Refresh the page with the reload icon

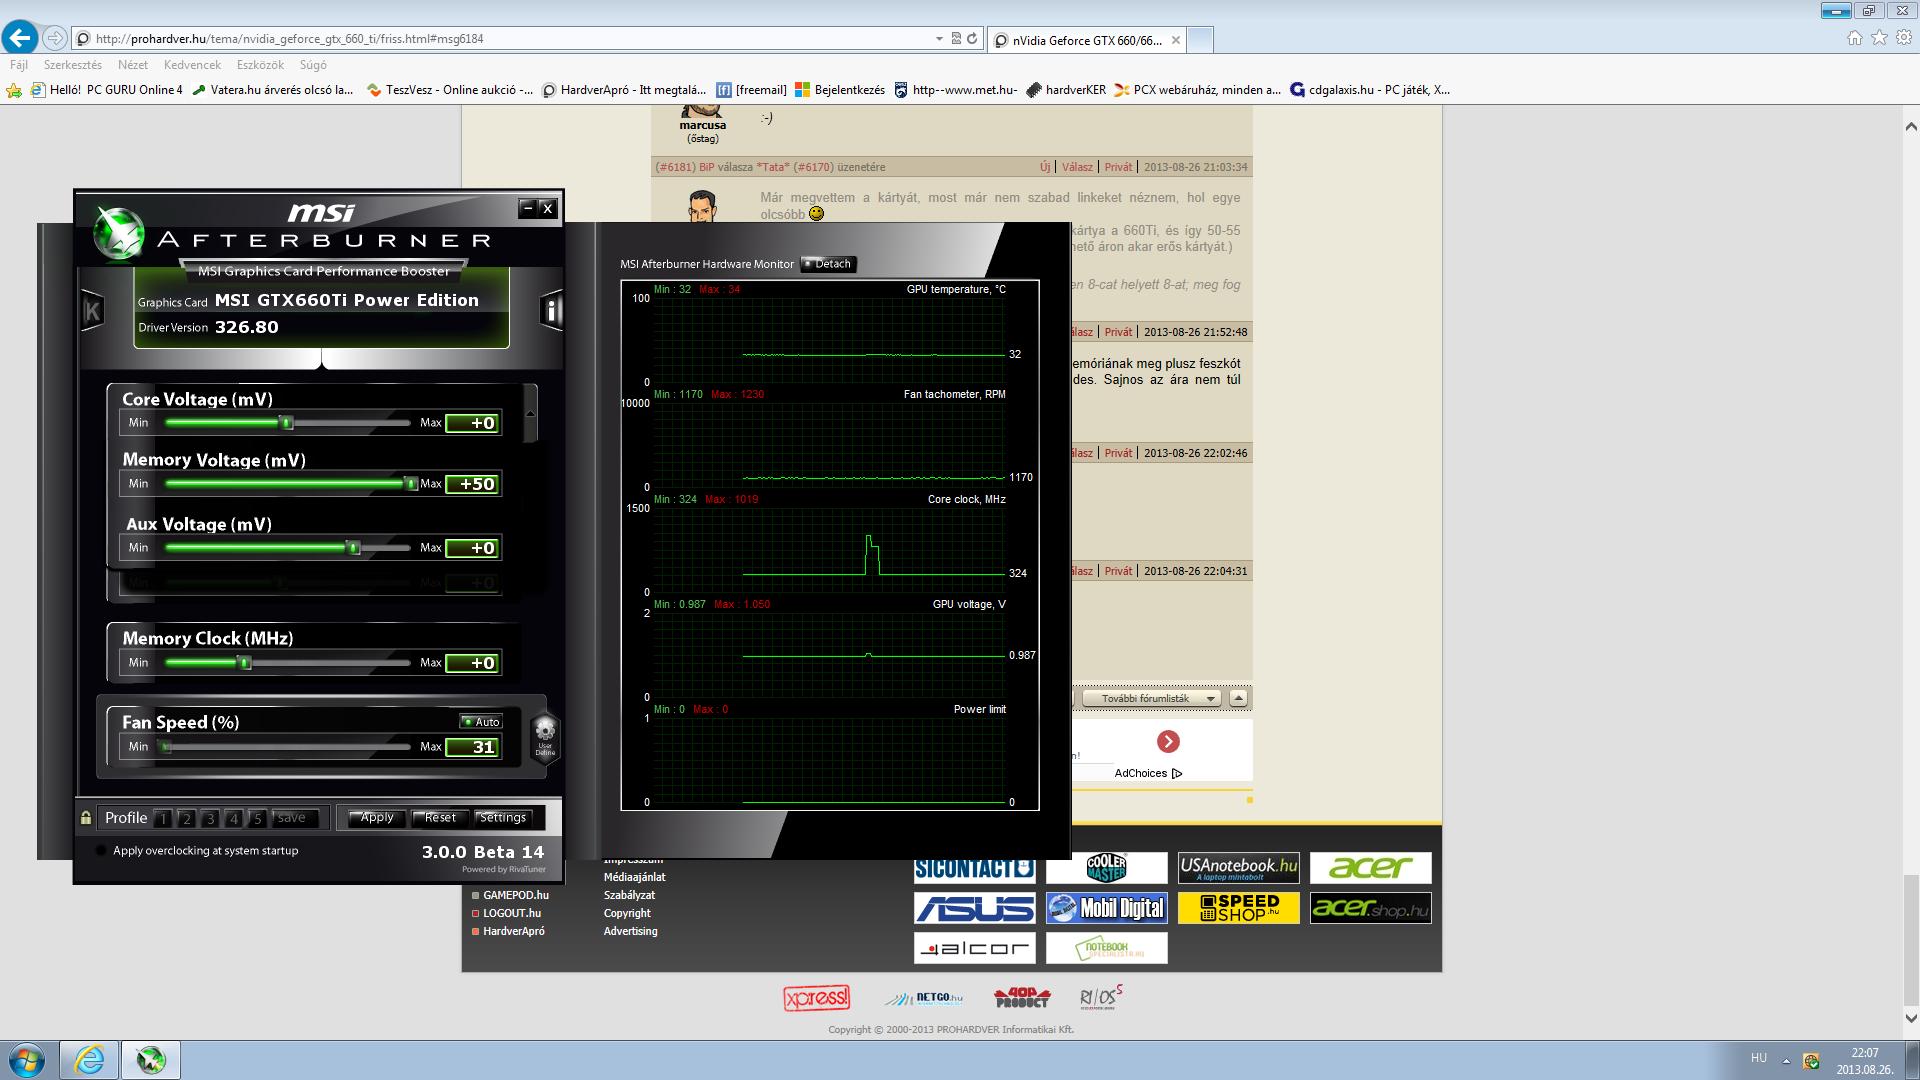coord(971,38)
